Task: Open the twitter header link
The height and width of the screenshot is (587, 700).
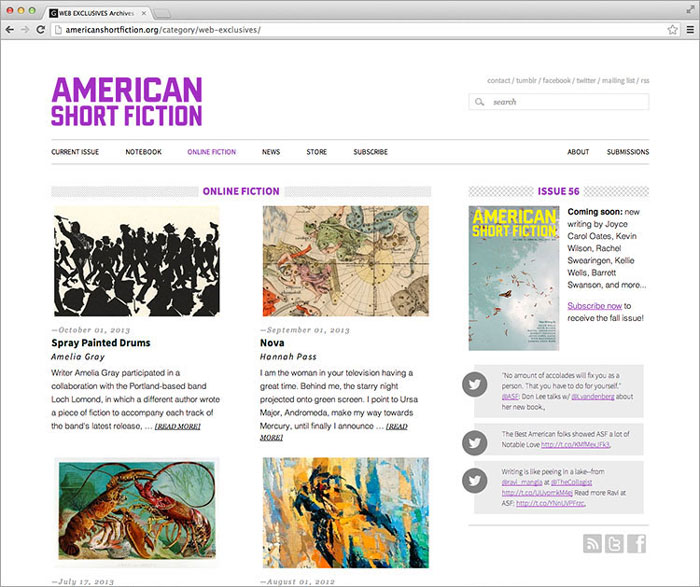Action: pyautogui.click(x=586, y=81)
